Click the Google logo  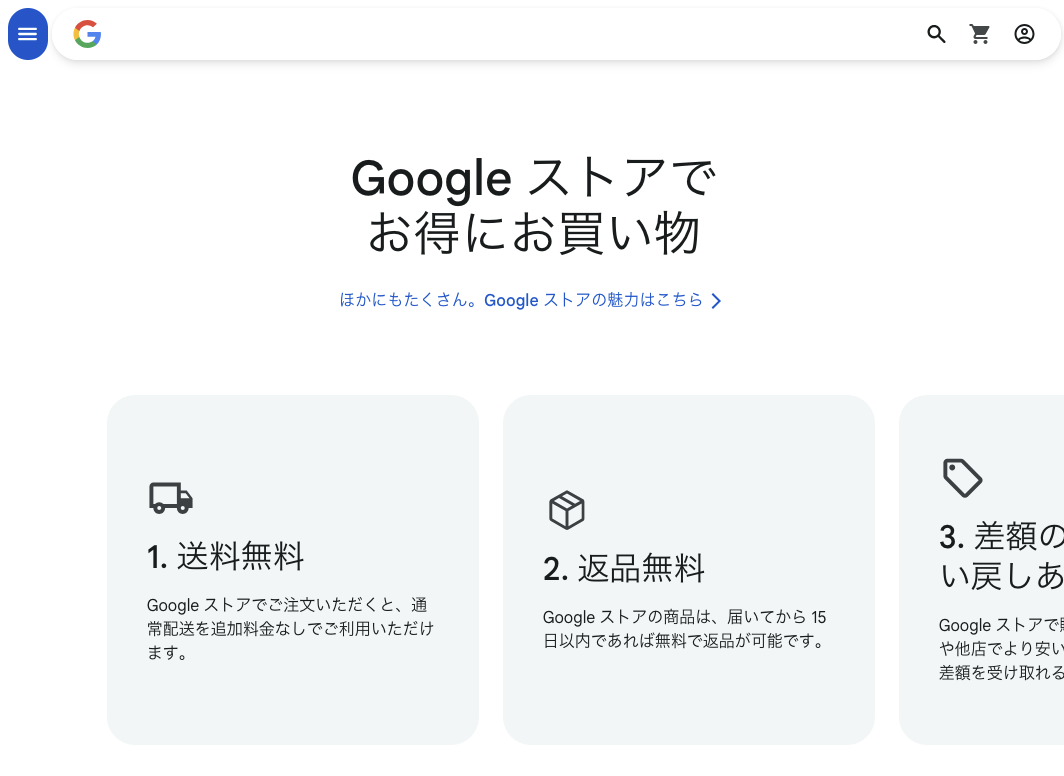tap(87, 34)
